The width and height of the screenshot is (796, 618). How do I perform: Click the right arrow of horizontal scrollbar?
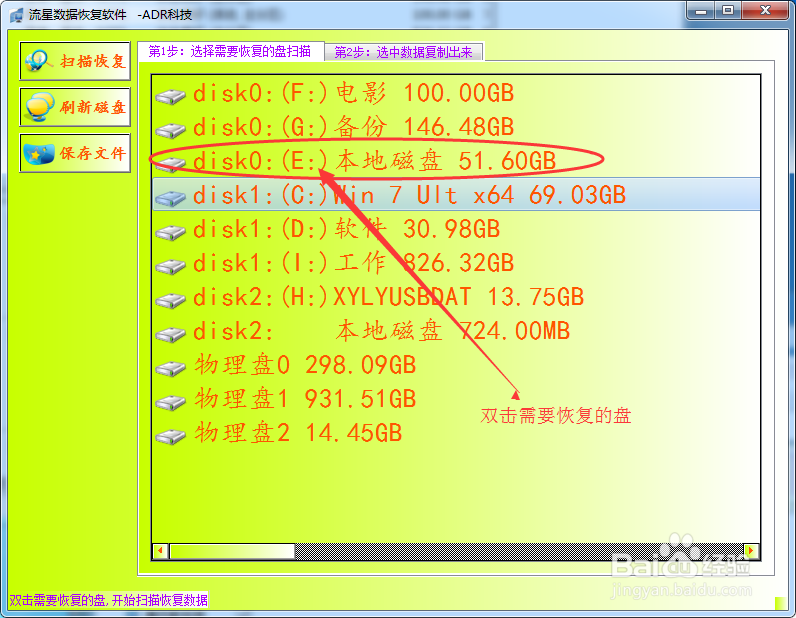click(751, 550)
